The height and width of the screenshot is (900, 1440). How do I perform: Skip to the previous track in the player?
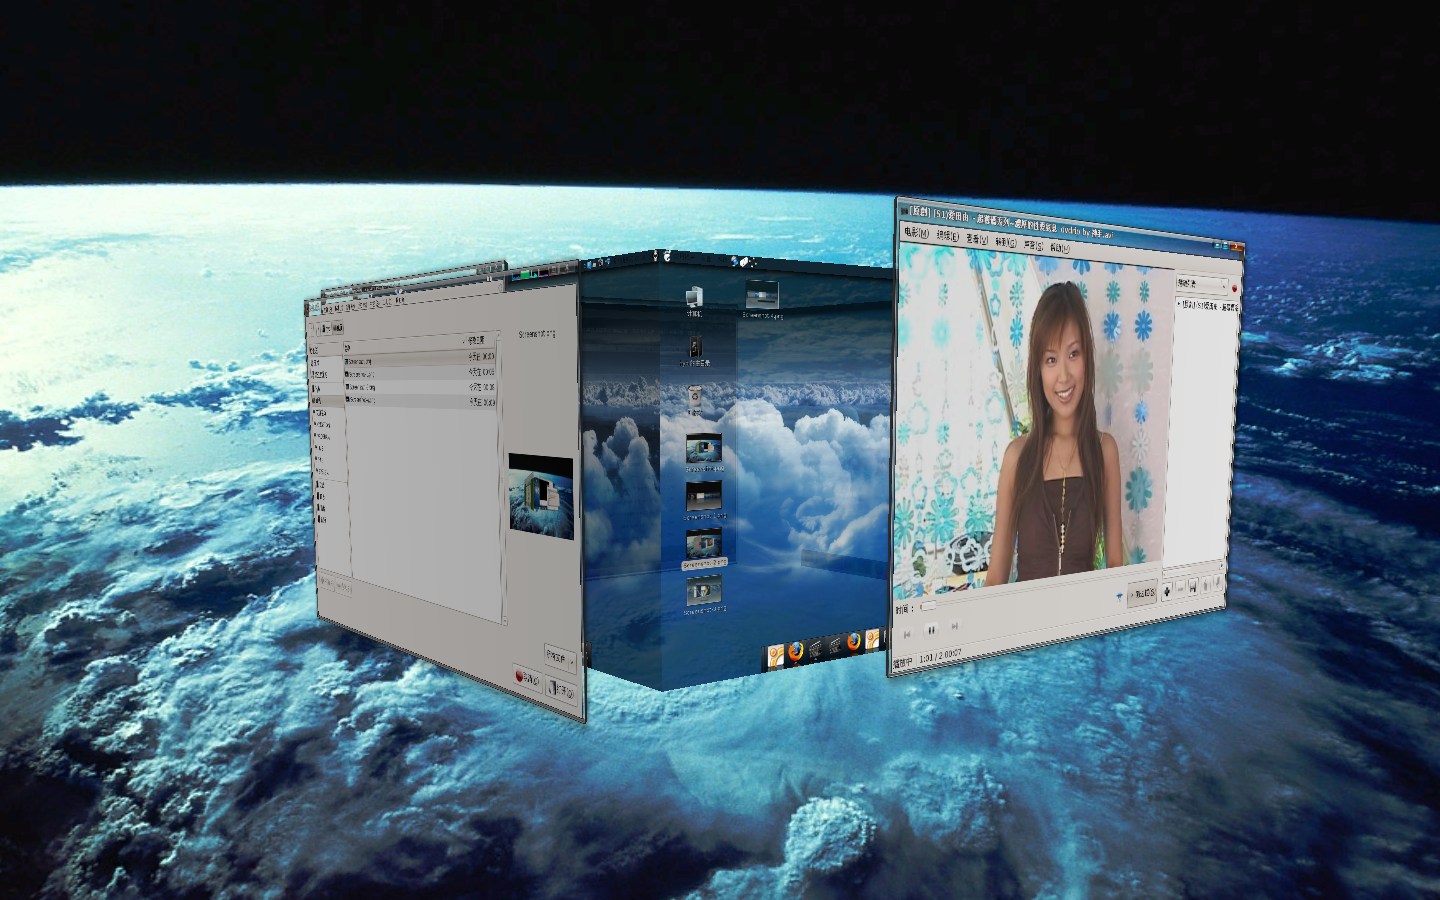[x=907, y=634]
